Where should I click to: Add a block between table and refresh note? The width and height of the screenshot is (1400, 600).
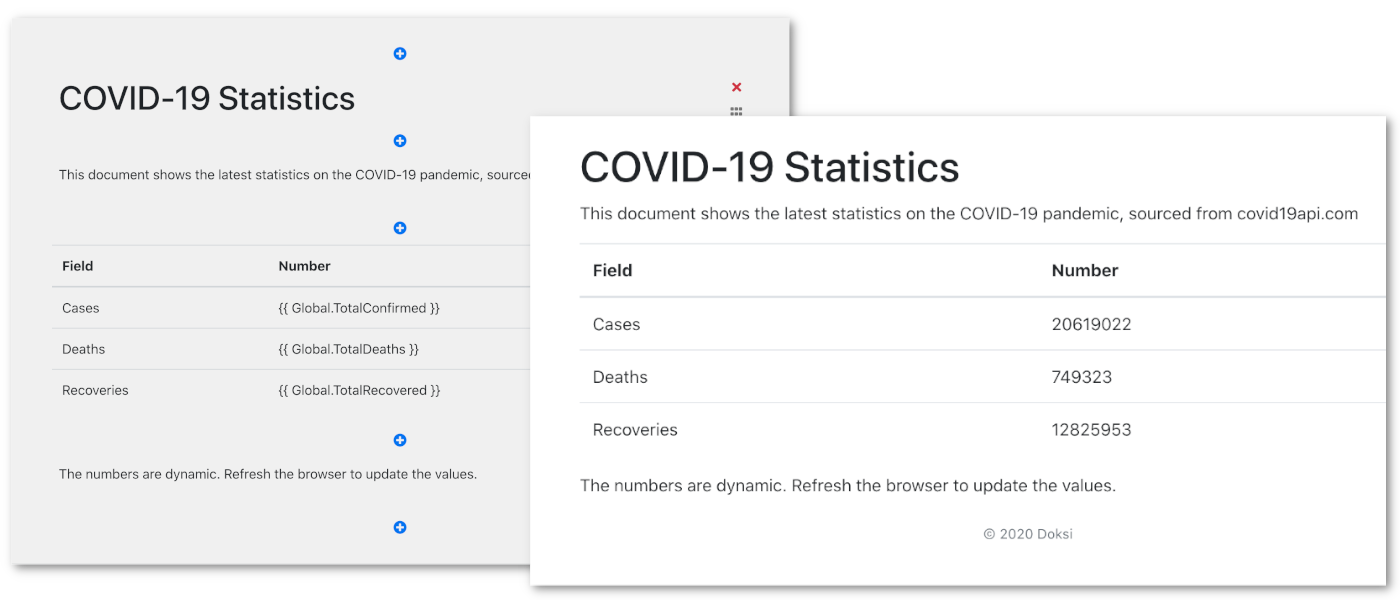400,440
